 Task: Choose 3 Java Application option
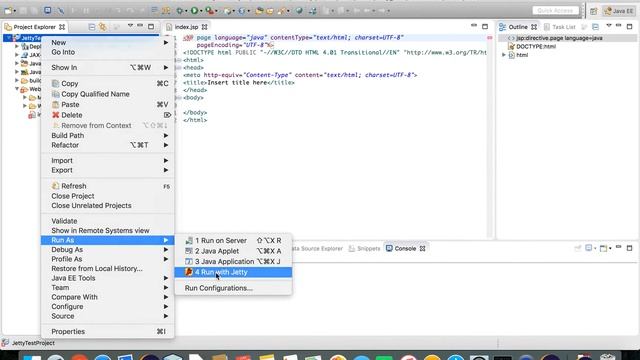coord(233,262)
